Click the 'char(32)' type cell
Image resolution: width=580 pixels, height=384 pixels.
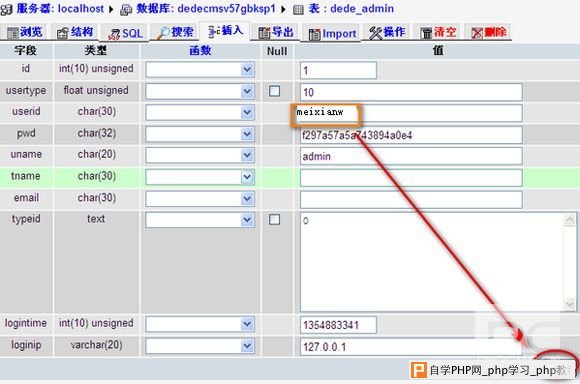[x=97, y=133]
